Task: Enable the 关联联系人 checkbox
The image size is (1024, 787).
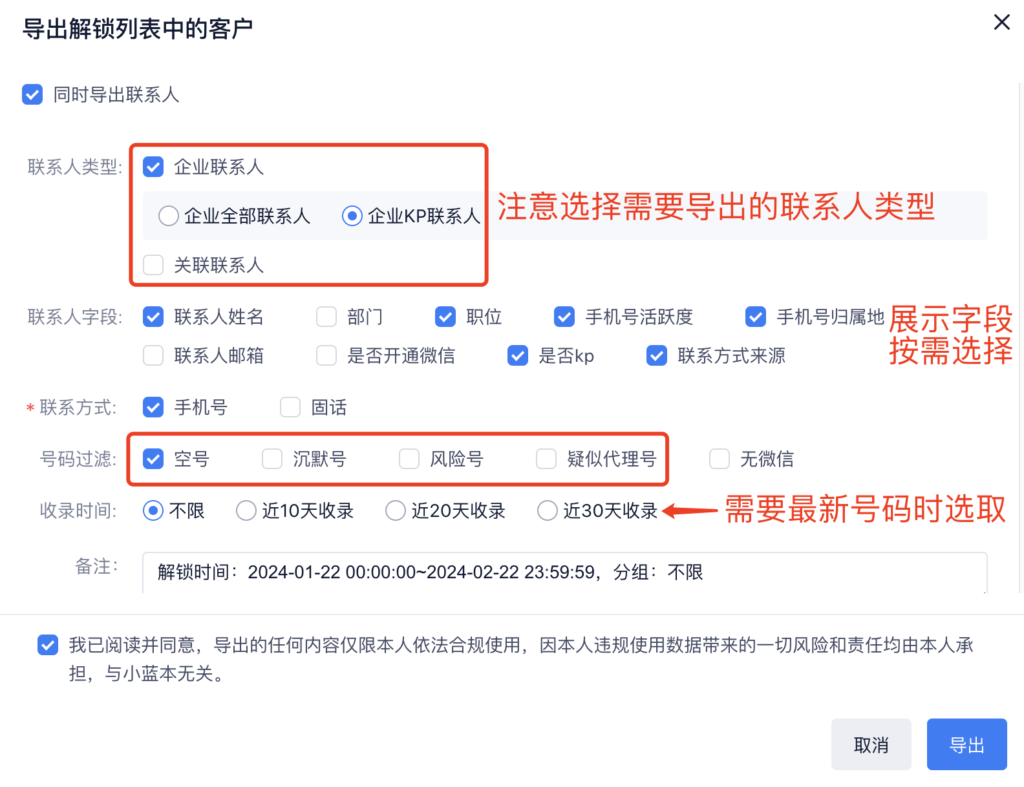Action: coord(153,265)
